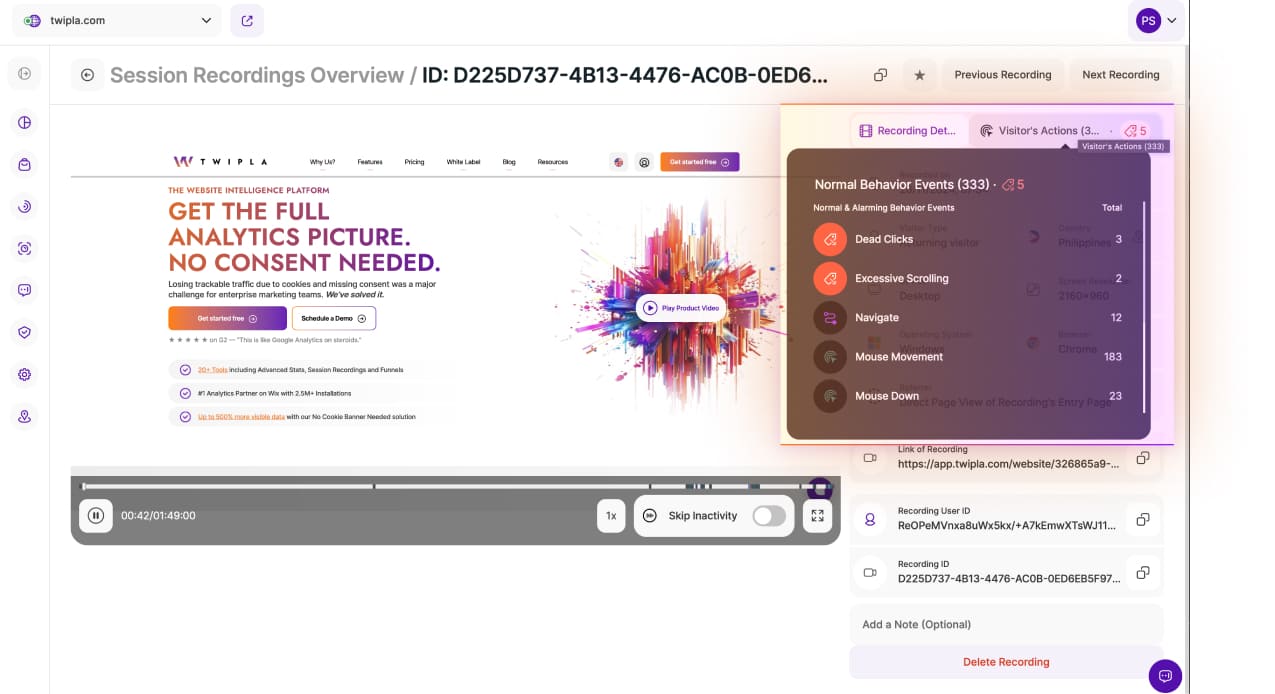Copy the Link of Recording
The image size is (1275, 694).
coord(1142,458)
